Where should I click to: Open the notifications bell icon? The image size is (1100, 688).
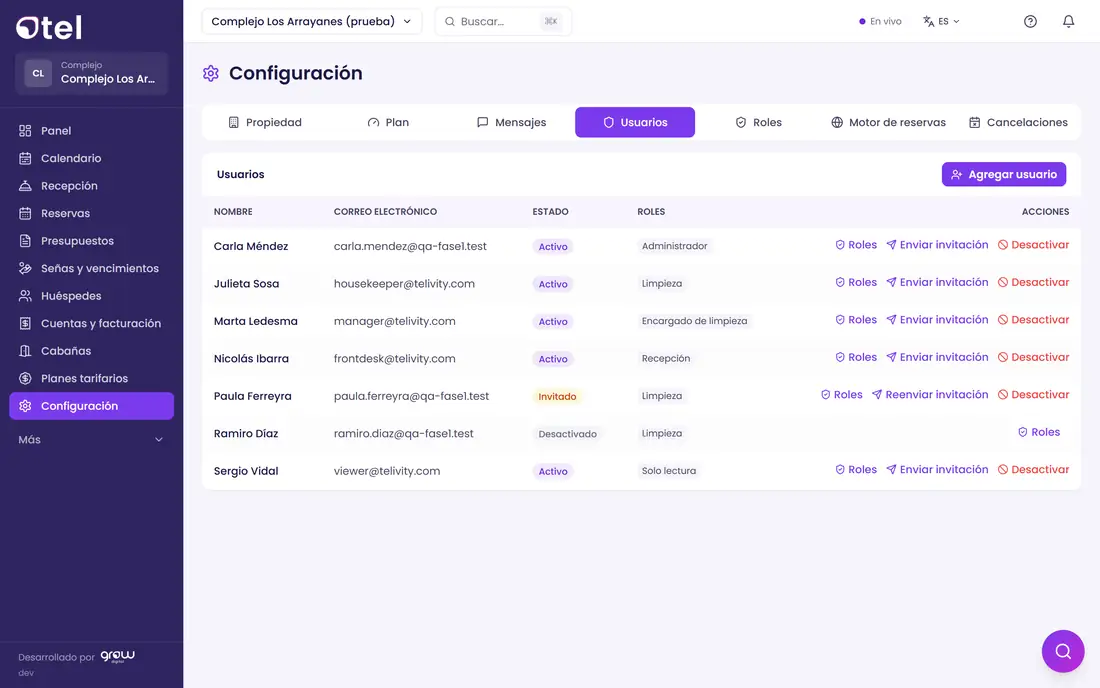click(1068, 21)
